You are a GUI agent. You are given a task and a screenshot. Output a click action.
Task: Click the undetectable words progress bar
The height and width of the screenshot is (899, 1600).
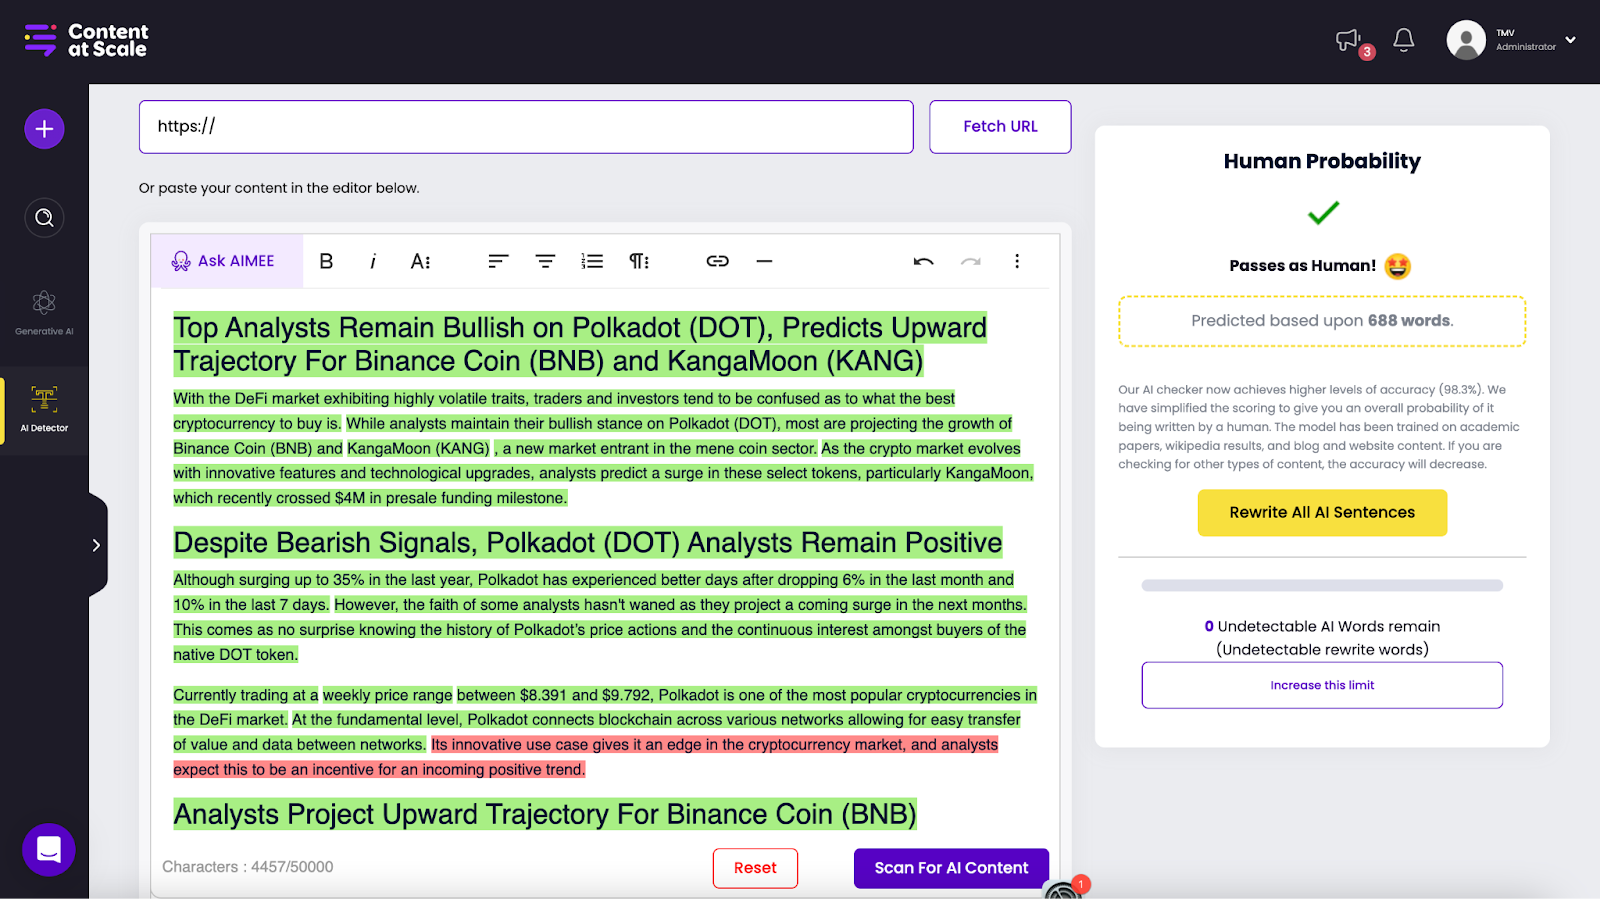point(1322,586)
